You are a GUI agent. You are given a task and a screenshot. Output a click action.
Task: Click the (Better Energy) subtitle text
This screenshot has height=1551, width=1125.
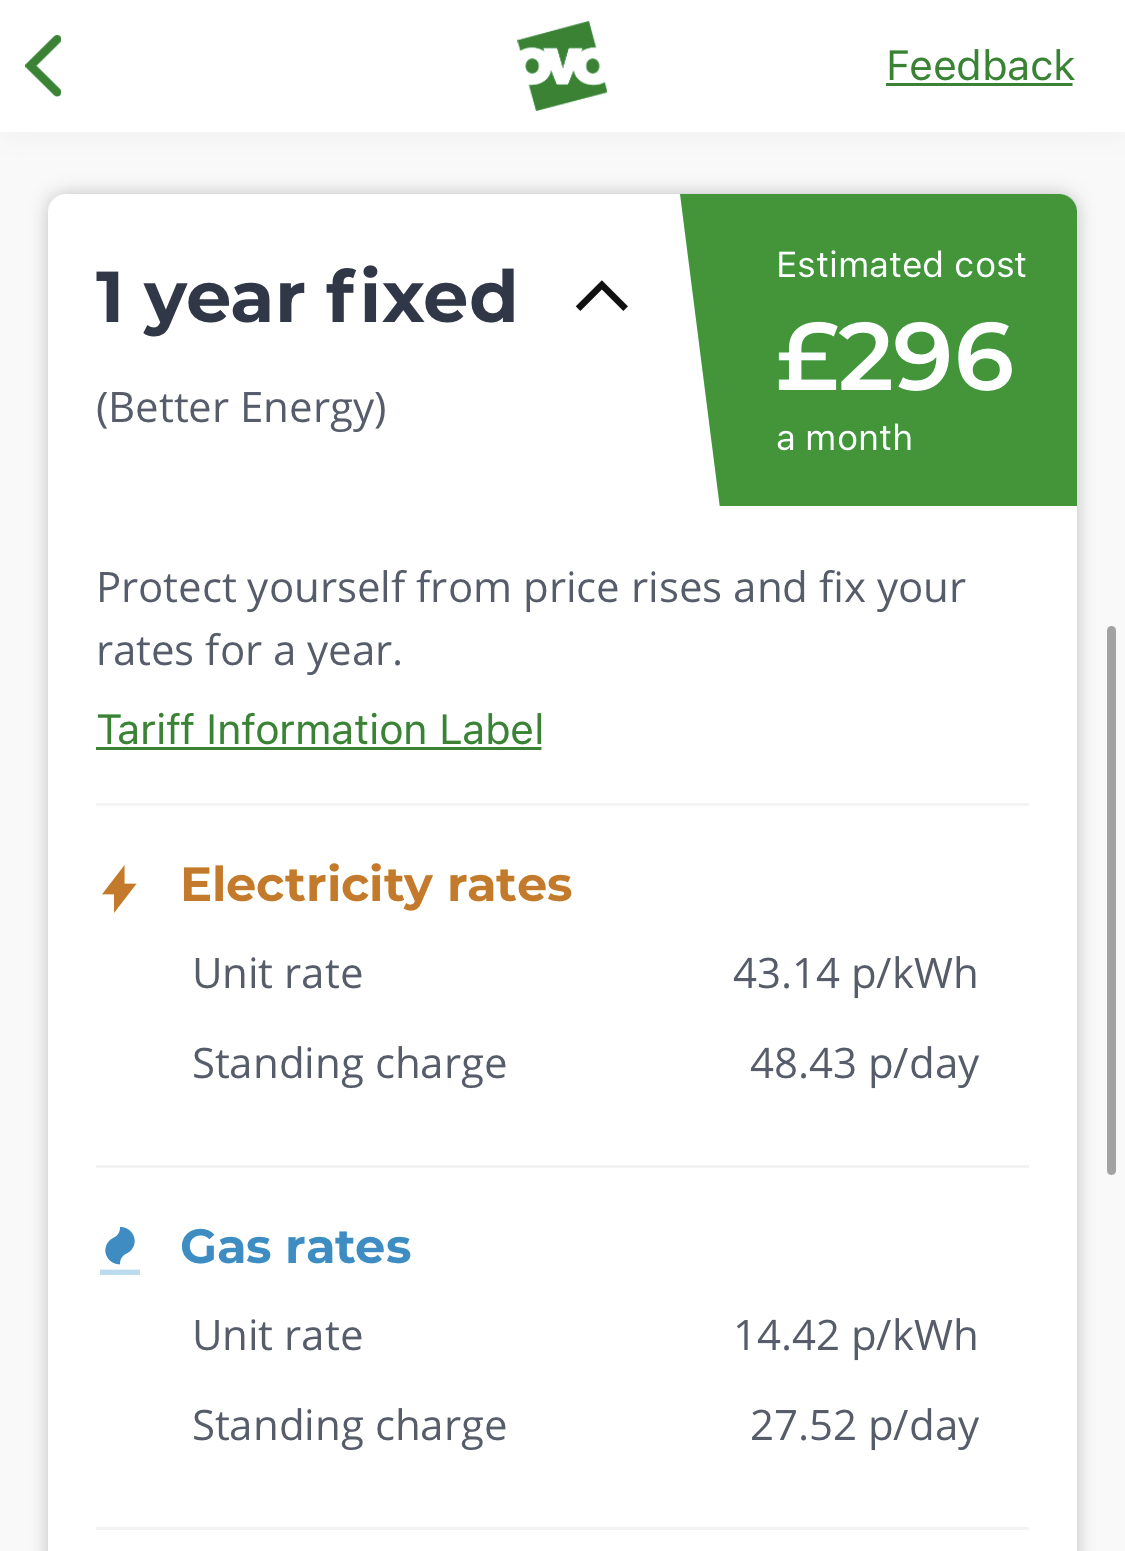pos(241,409)
